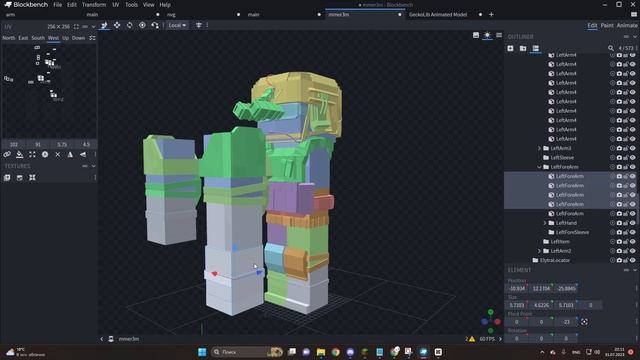640x360 pixels.
Task: Click the Pivot Point Z slider value -23
Action: (x=566, y=322)
